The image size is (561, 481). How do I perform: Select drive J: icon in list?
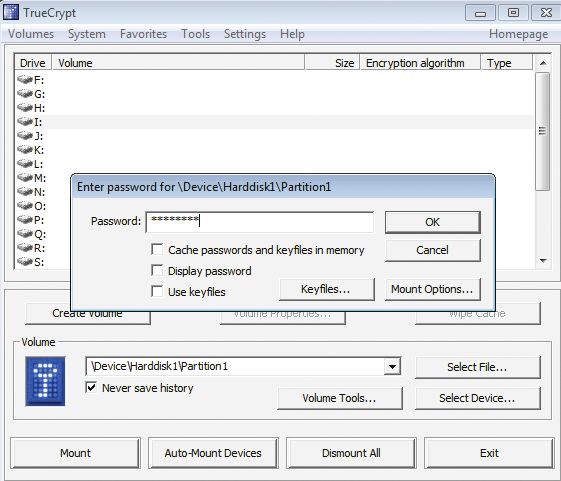[x=25, y=135]
